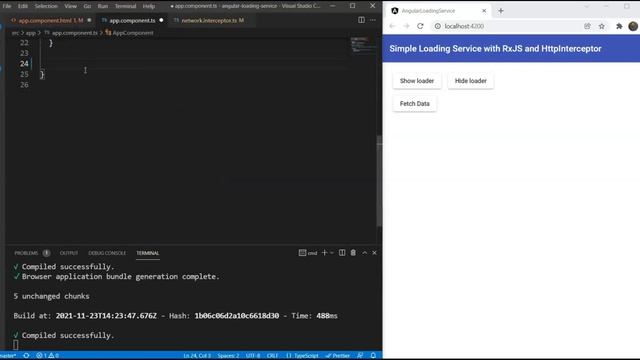Open the Debug Console panel tab
Viewport: 640px width, 360px height.
pyautogui.click(x=107, y=253)
